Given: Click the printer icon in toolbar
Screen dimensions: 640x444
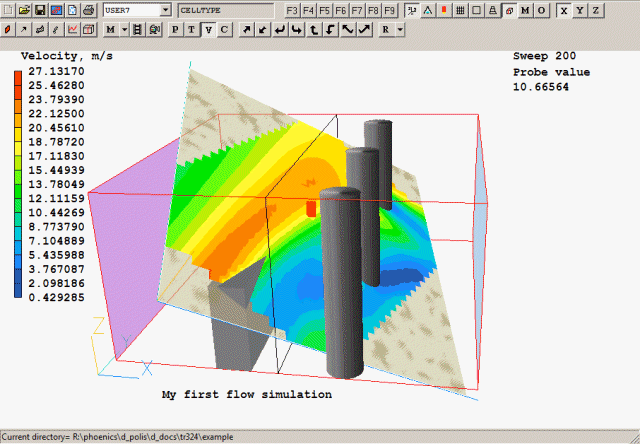Looking at the screenshot, I should [89, 10].
